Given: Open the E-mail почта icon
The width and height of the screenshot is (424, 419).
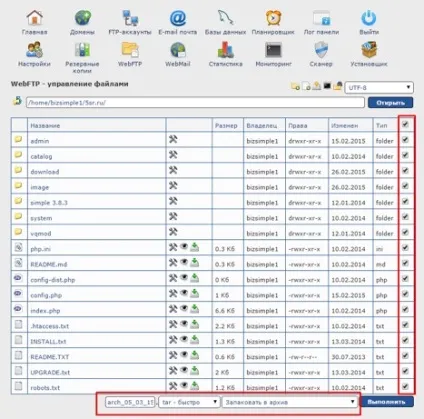Looking at the screenshot, I should click(178, 18).
